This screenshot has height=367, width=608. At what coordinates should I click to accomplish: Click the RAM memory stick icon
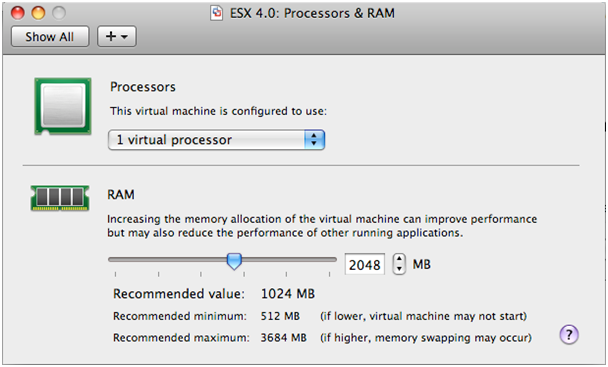pyautogui.click(x=60, y=198)
